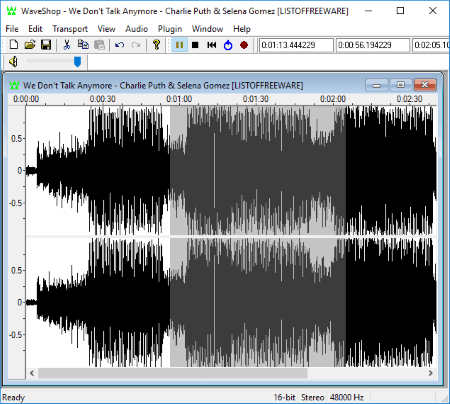Toggle loop playback with blue loop icon
Screen dimensions: 450x404
228,45
